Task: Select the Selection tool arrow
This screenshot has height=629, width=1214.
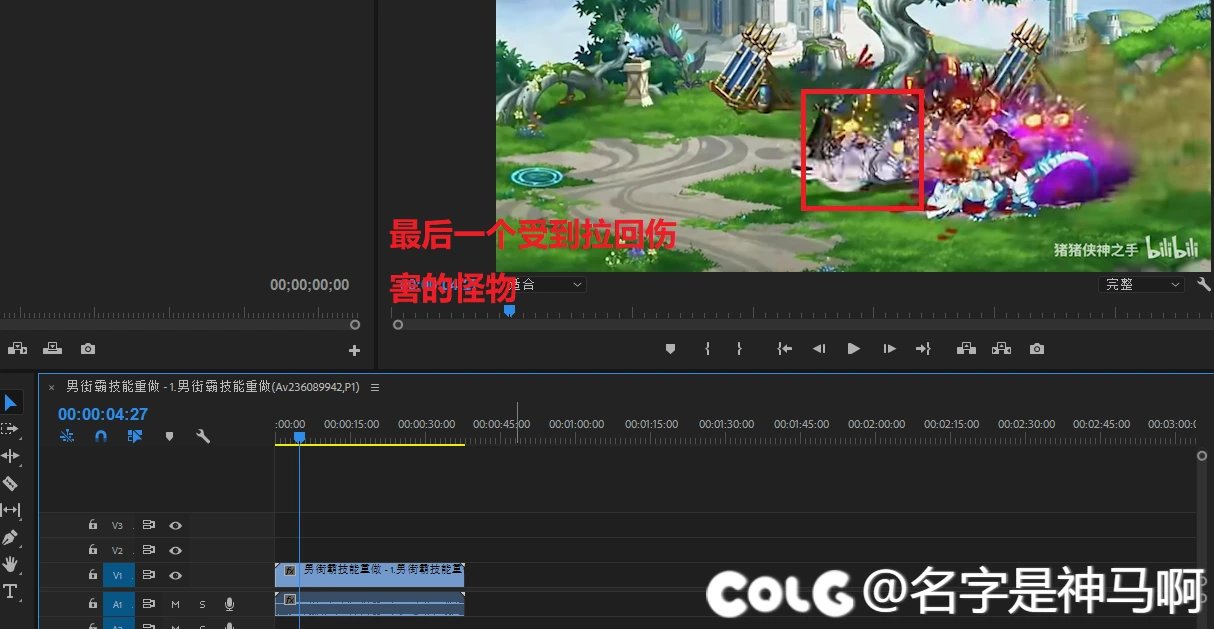Action: point(10,403)
